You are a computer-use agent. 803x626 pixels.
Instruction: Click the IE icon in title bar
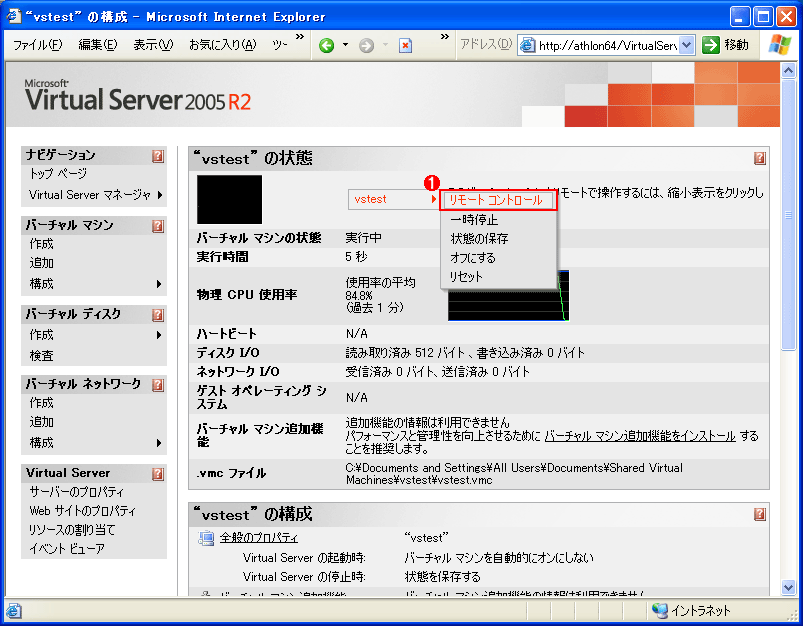13,16
